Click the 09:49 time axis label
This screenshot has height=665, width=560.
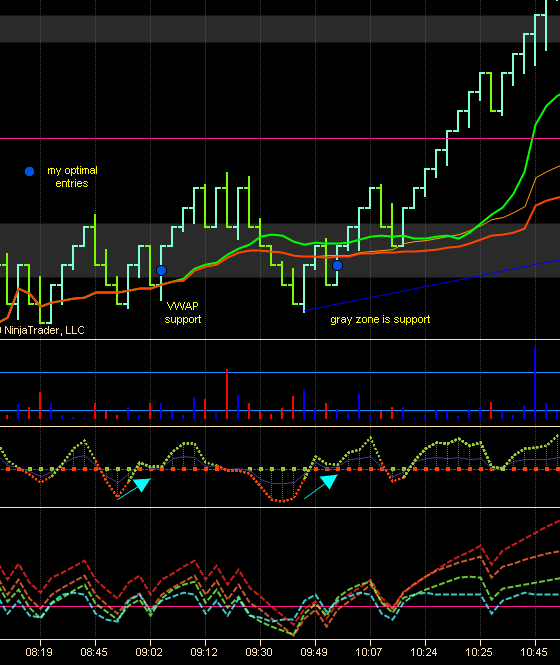(x=314, y=652)
